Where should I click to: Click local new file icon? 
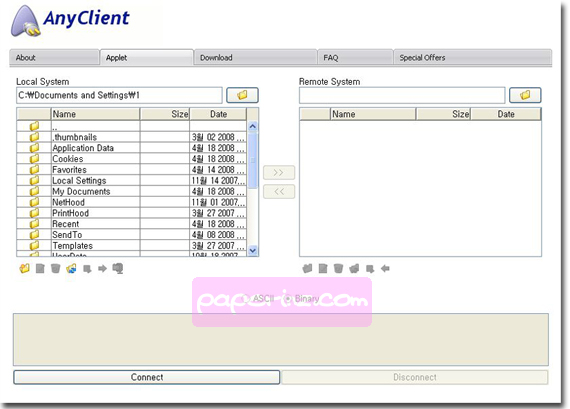coord(40,269)
